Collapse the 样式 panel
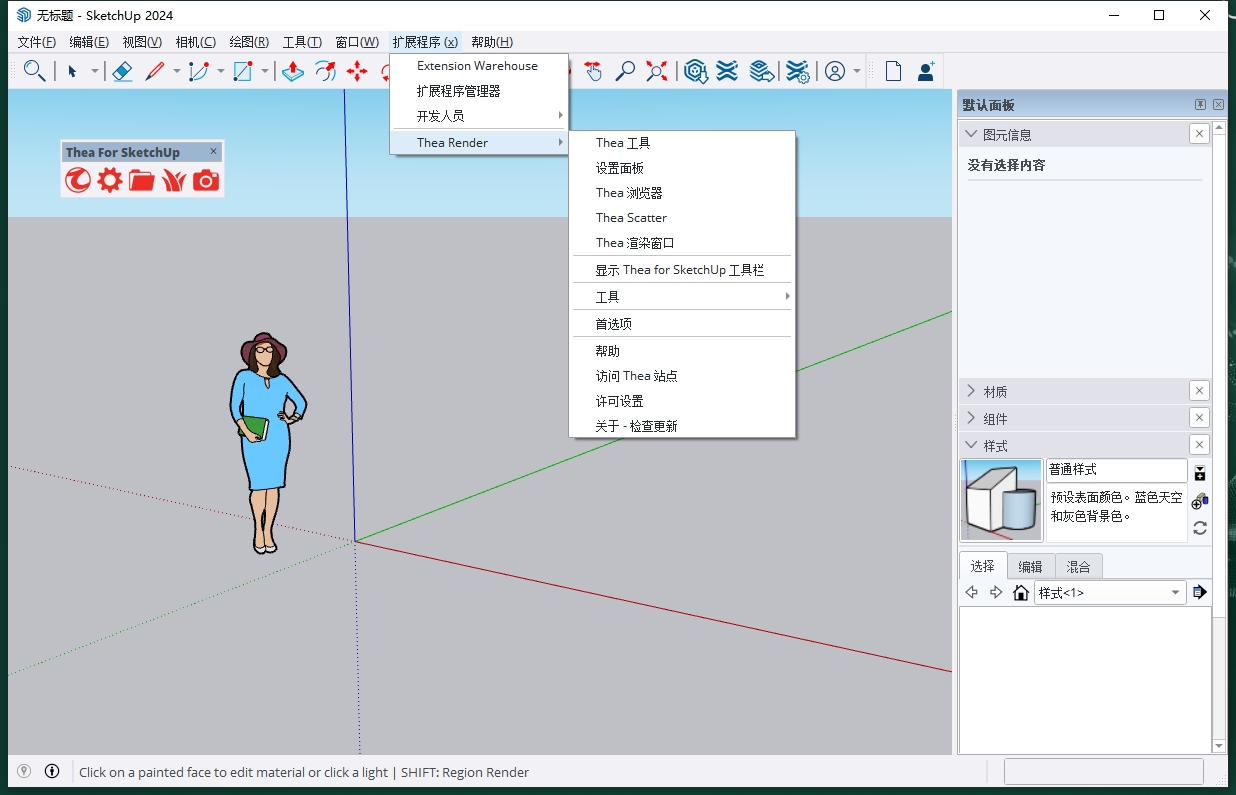 click(970, 445)
